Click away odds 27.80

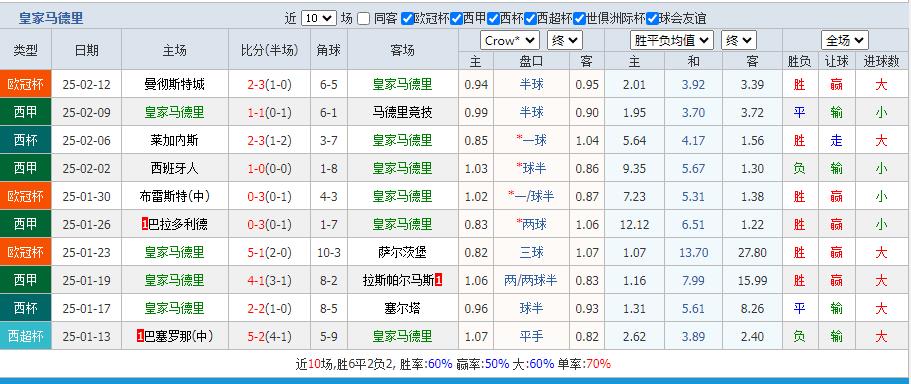click(752, 253)
